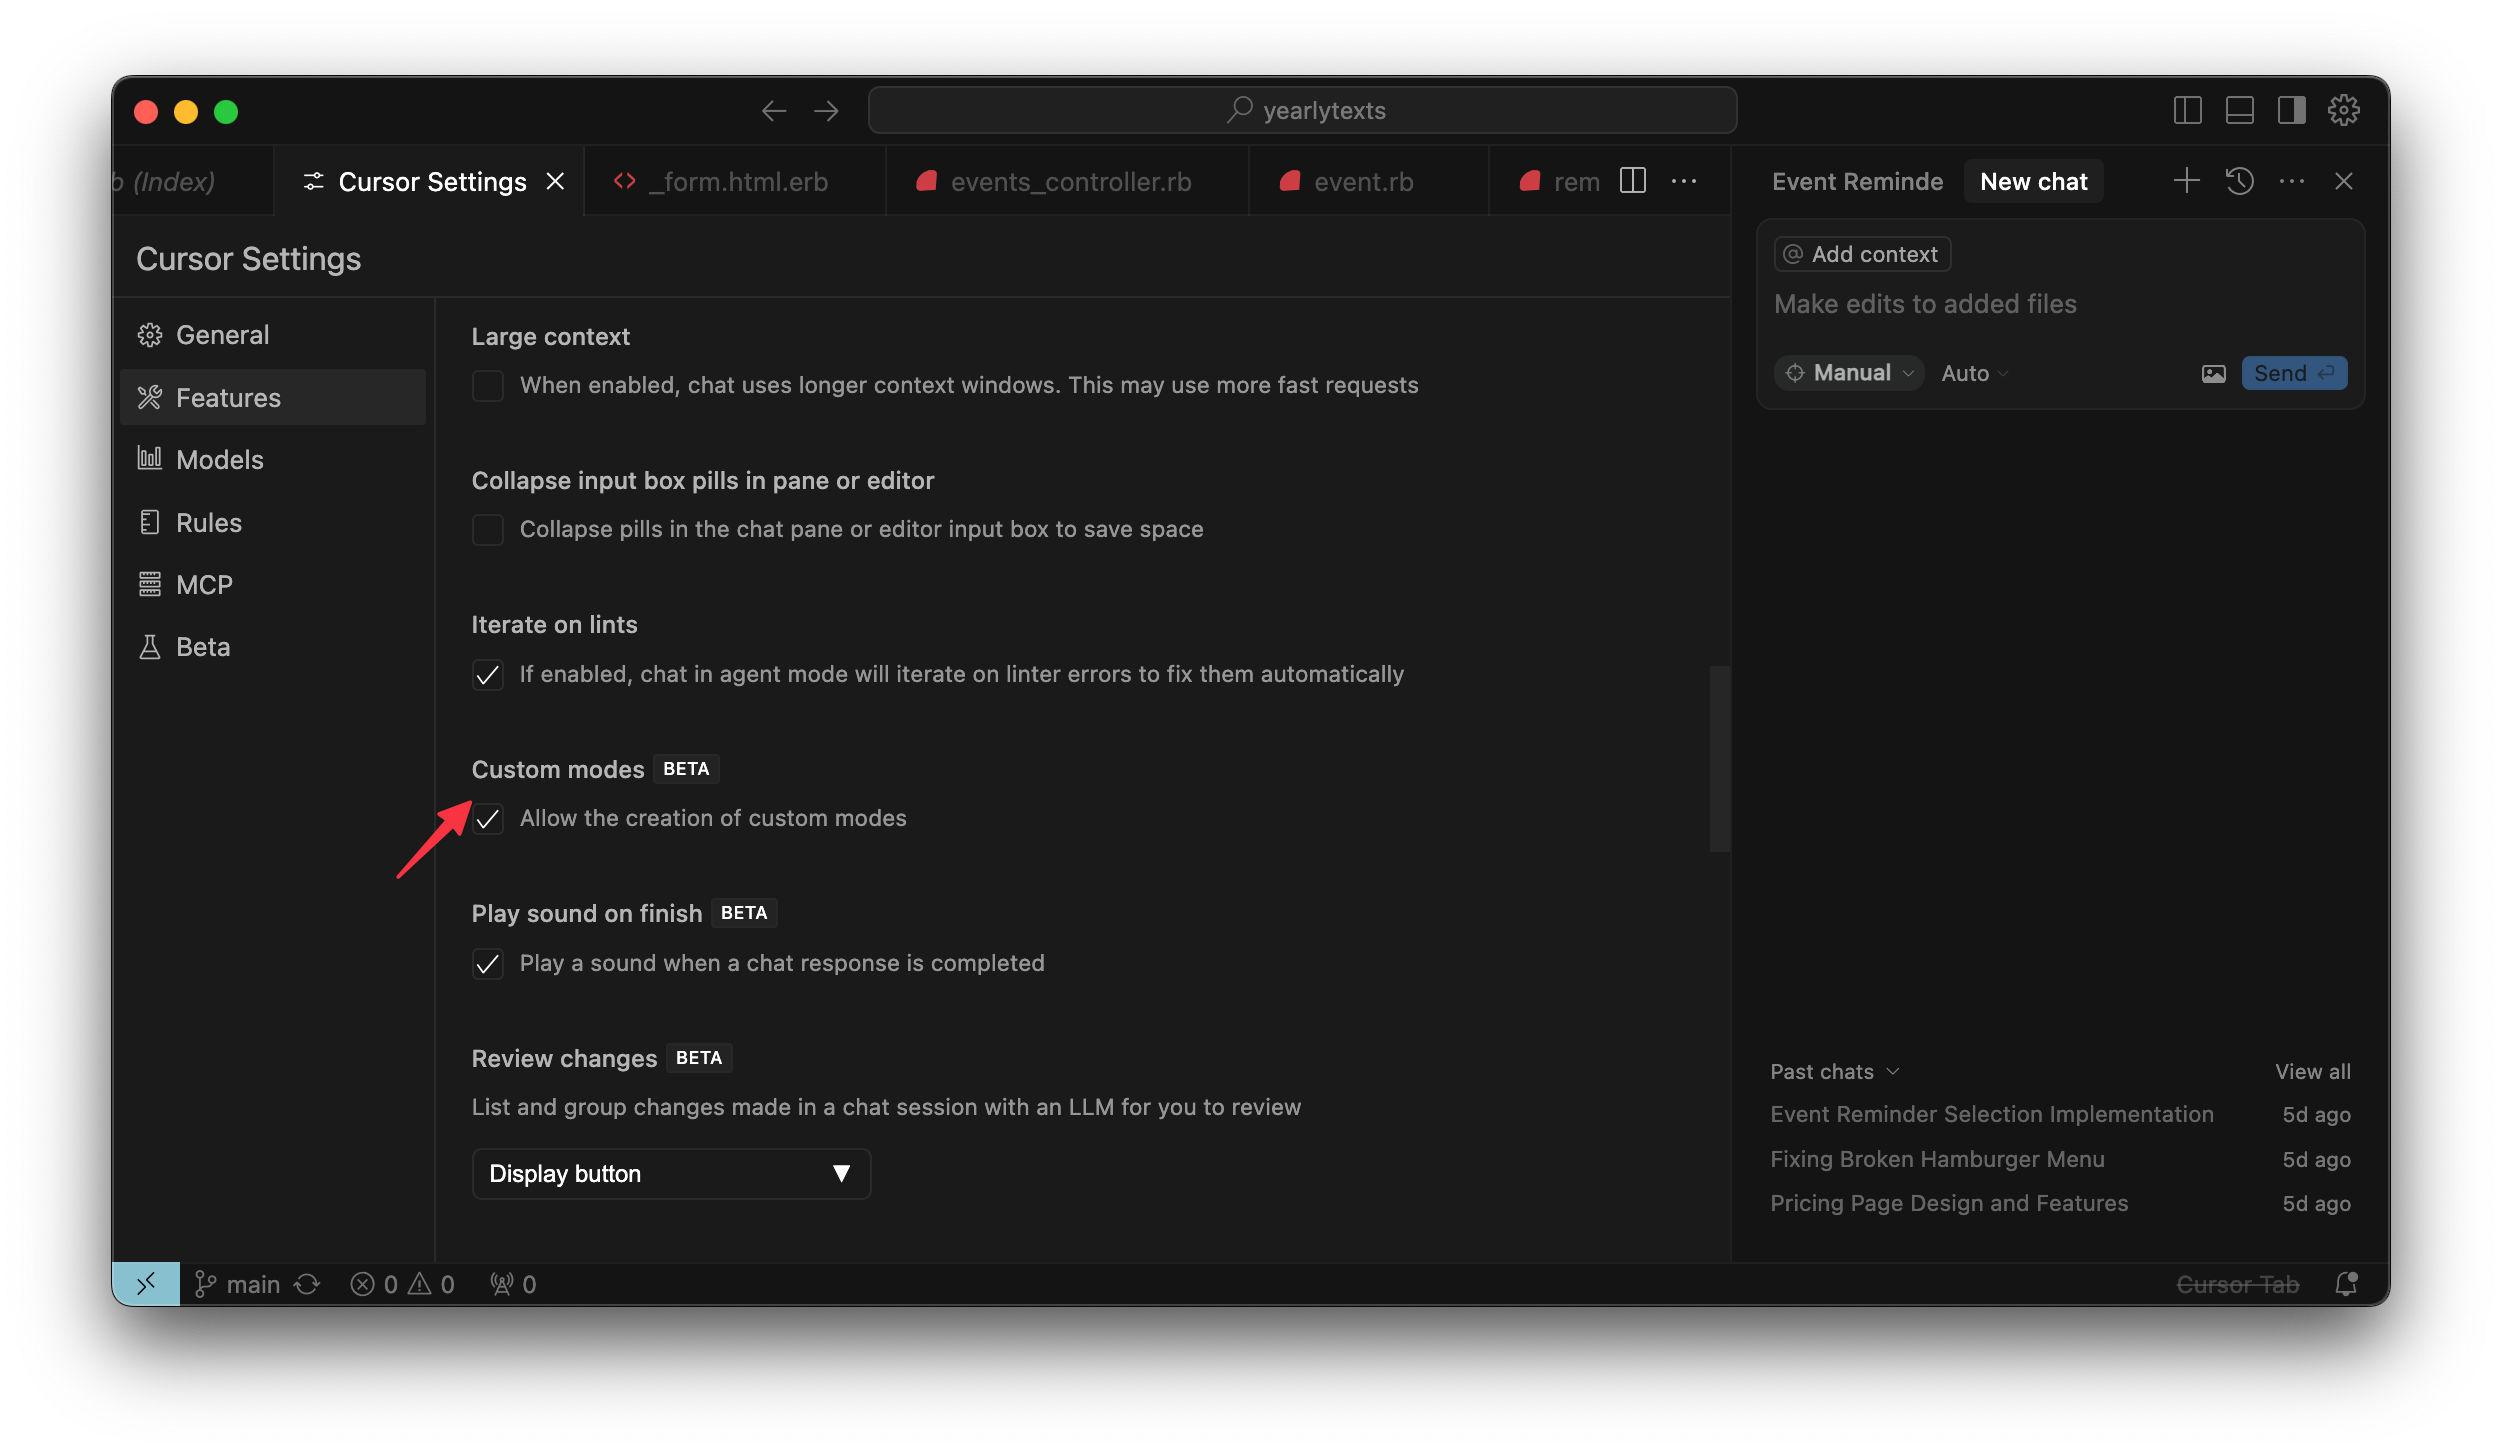Select the New chat tab
This screenshot has height=1454, width=2502.
[2033, 181]
